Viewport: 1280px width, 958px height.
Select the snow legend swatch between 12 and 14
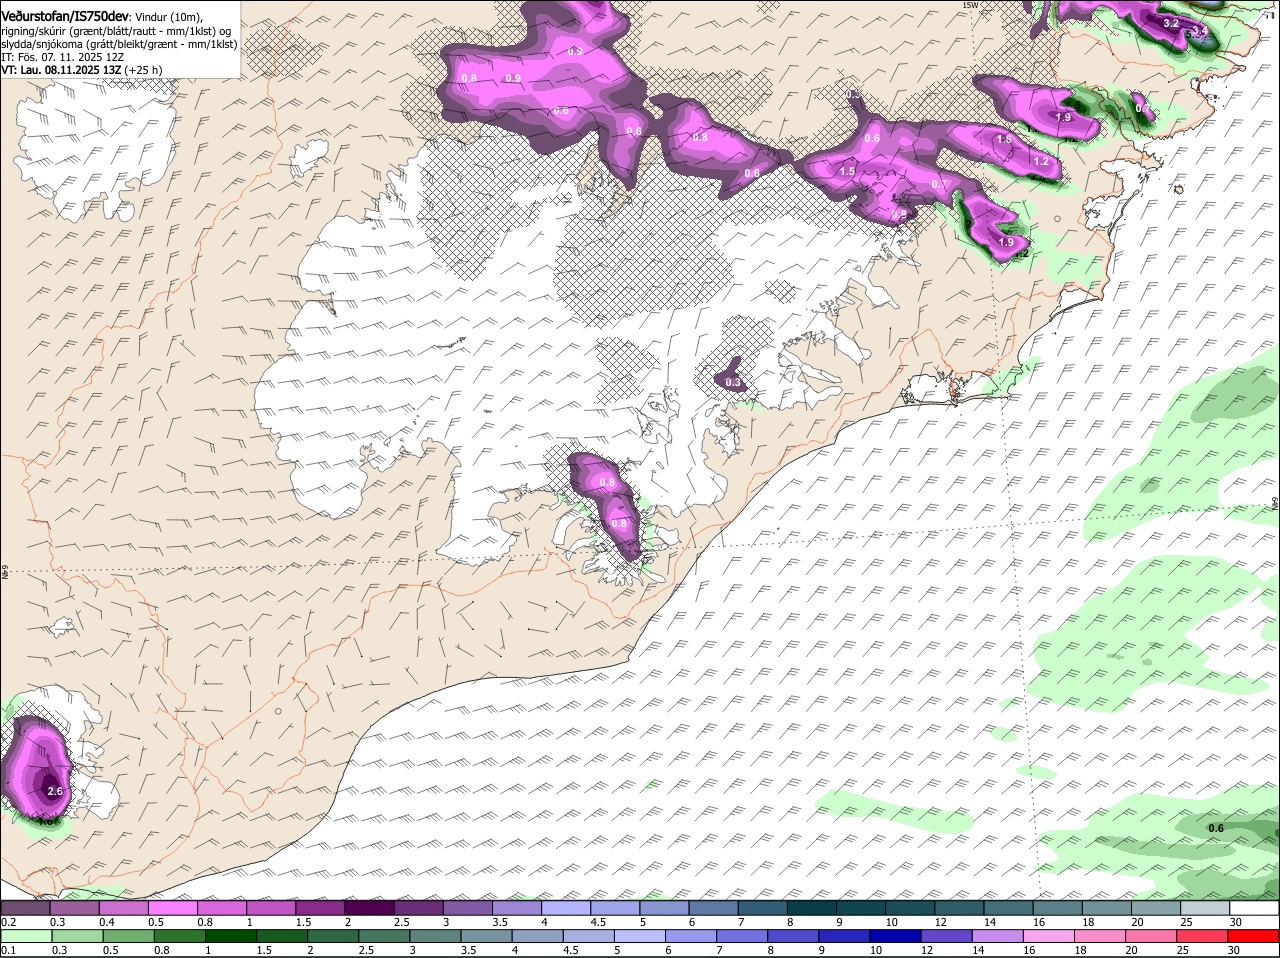(x=960, y=908)
